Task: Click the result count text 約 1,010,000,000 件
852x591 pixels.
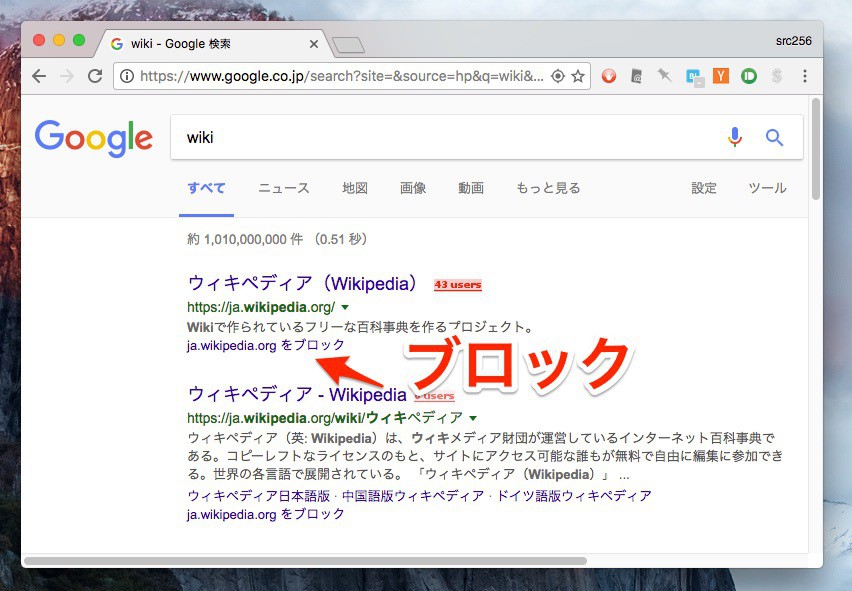Action: pos(245,240)
